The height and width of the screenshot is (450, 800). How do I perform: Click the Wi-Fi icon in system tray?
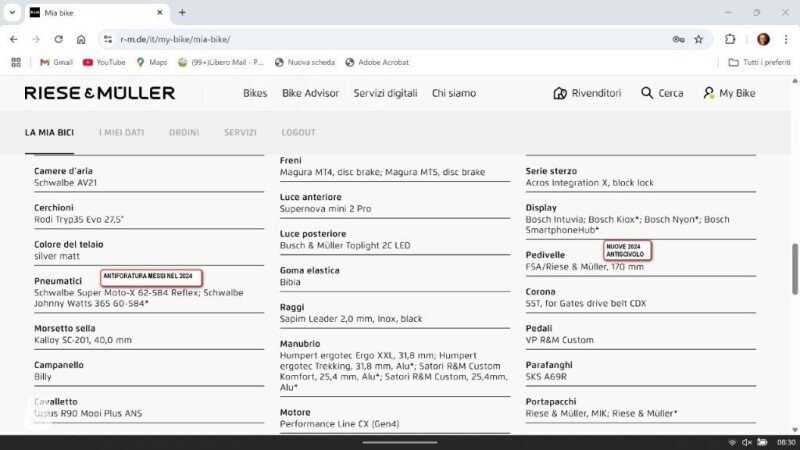733,442
